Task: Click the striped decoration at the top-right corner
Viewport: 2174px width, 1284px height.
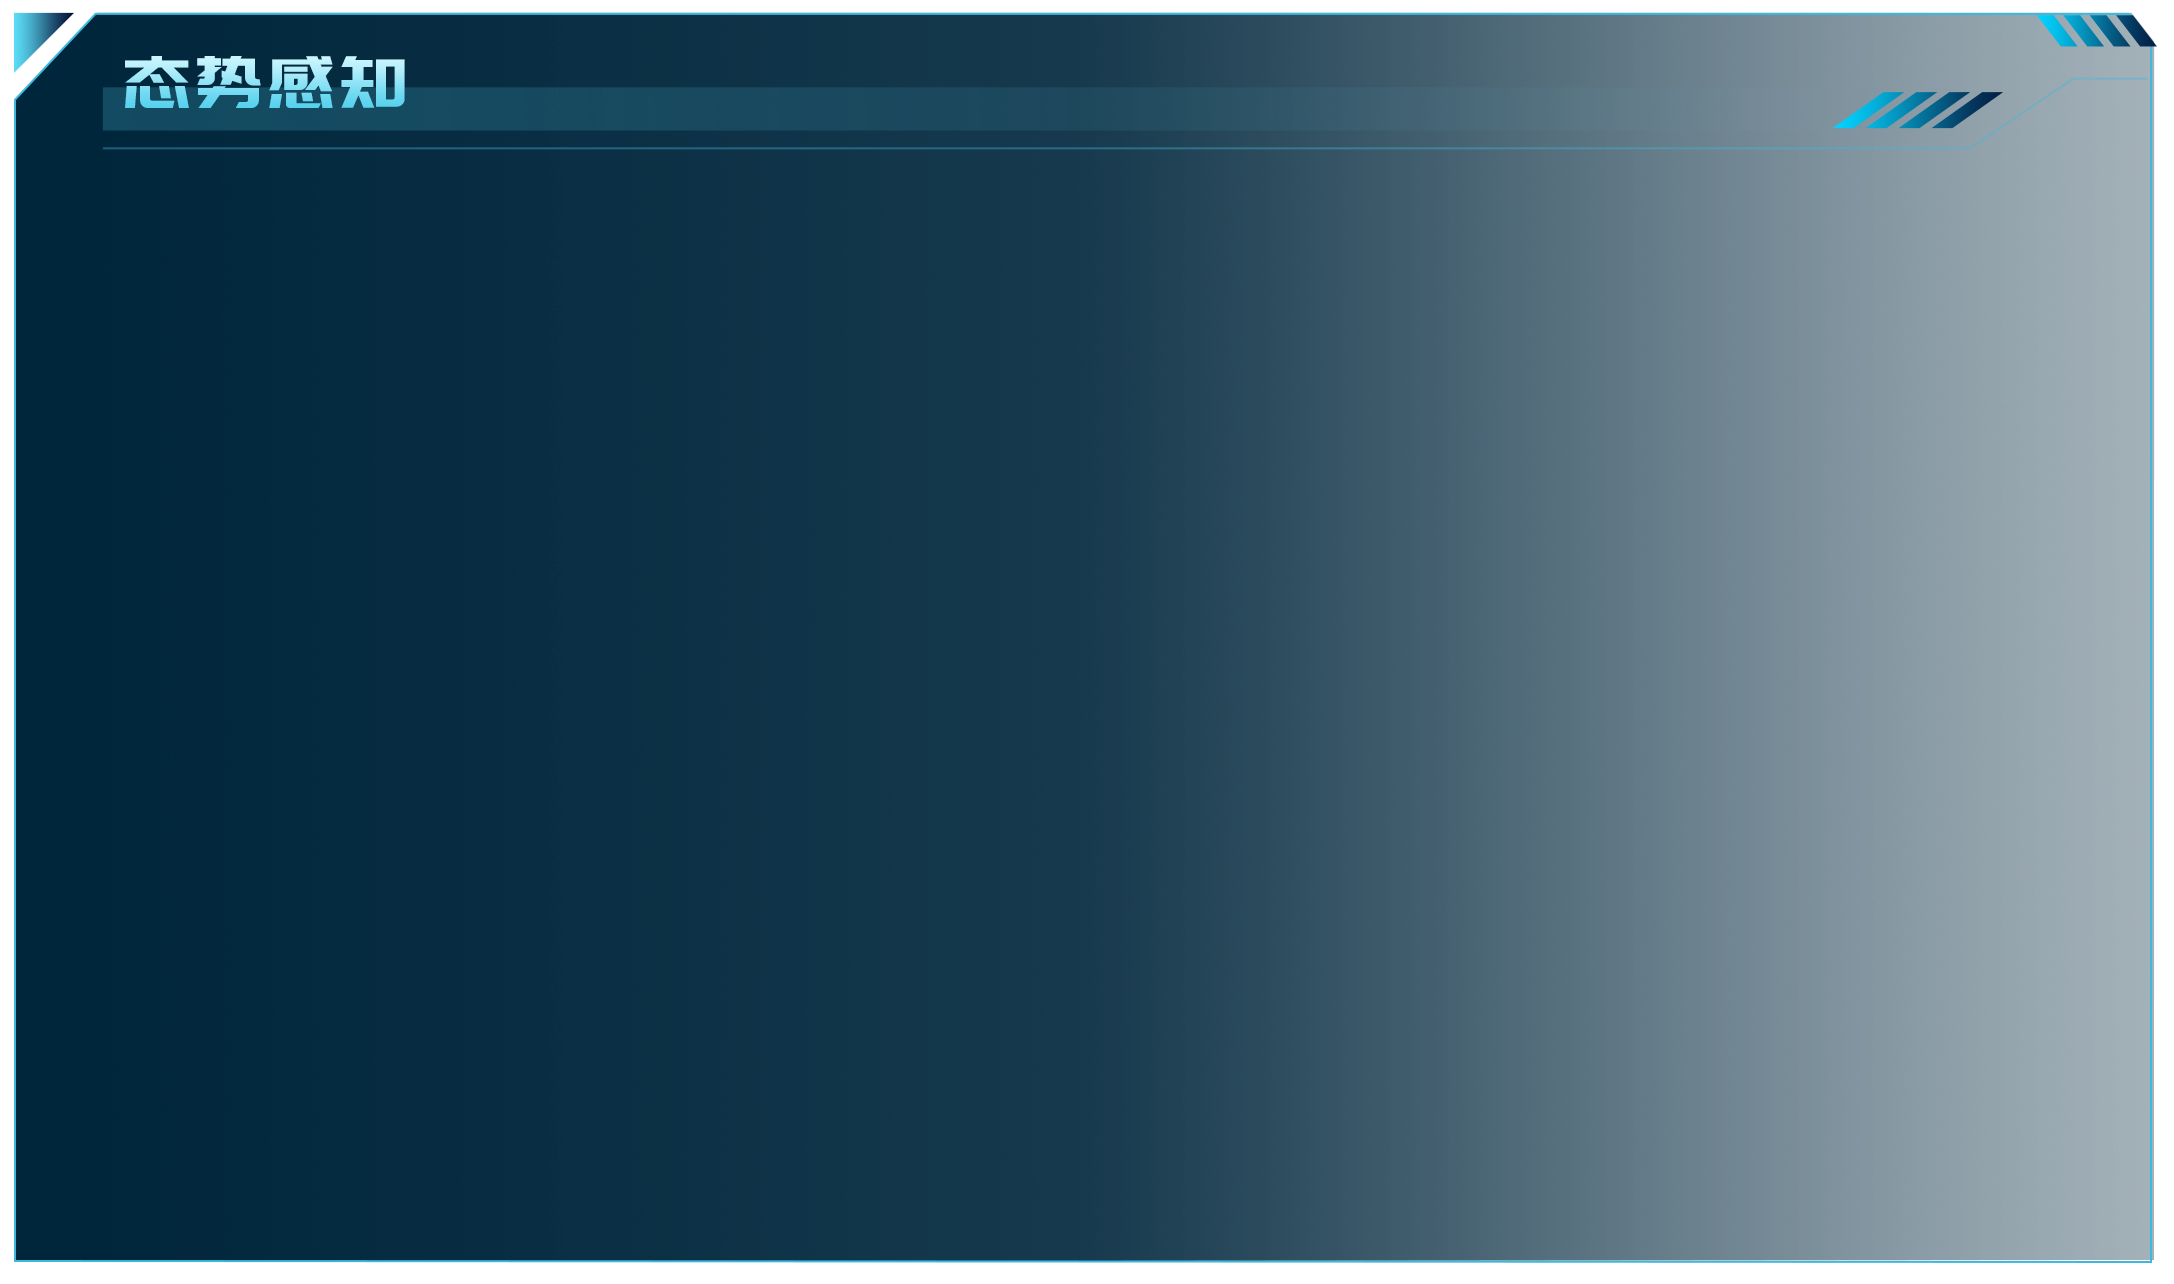Action: 2098,30
